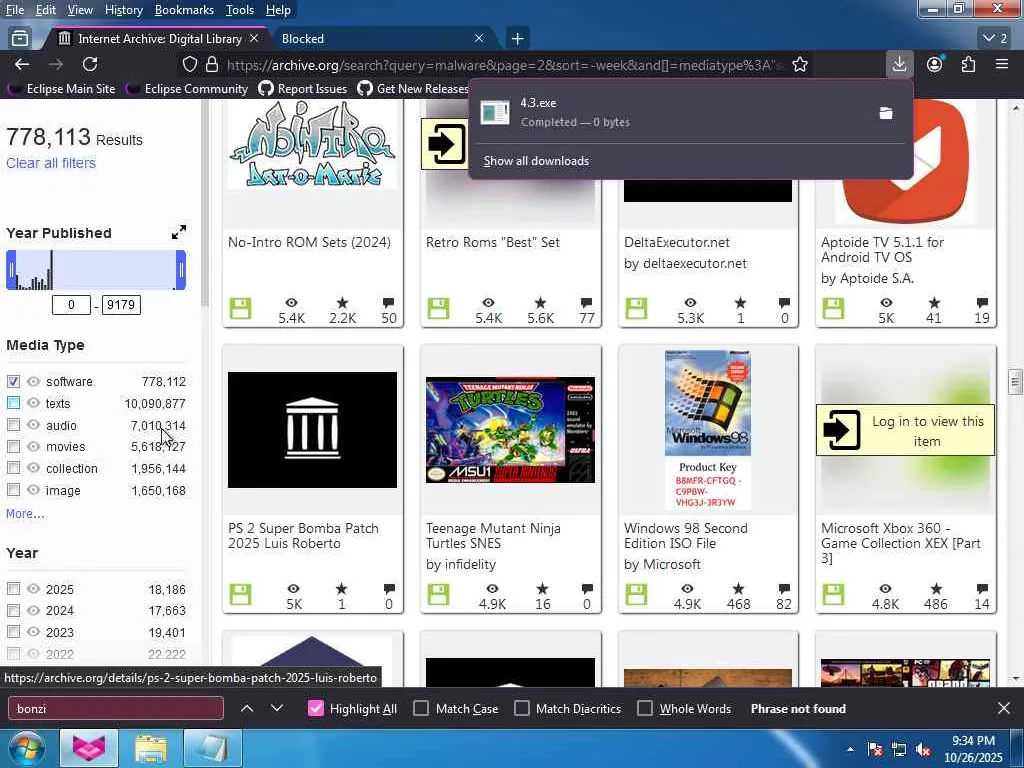Click the left handle of Year Published slider

tap(10, 270)
